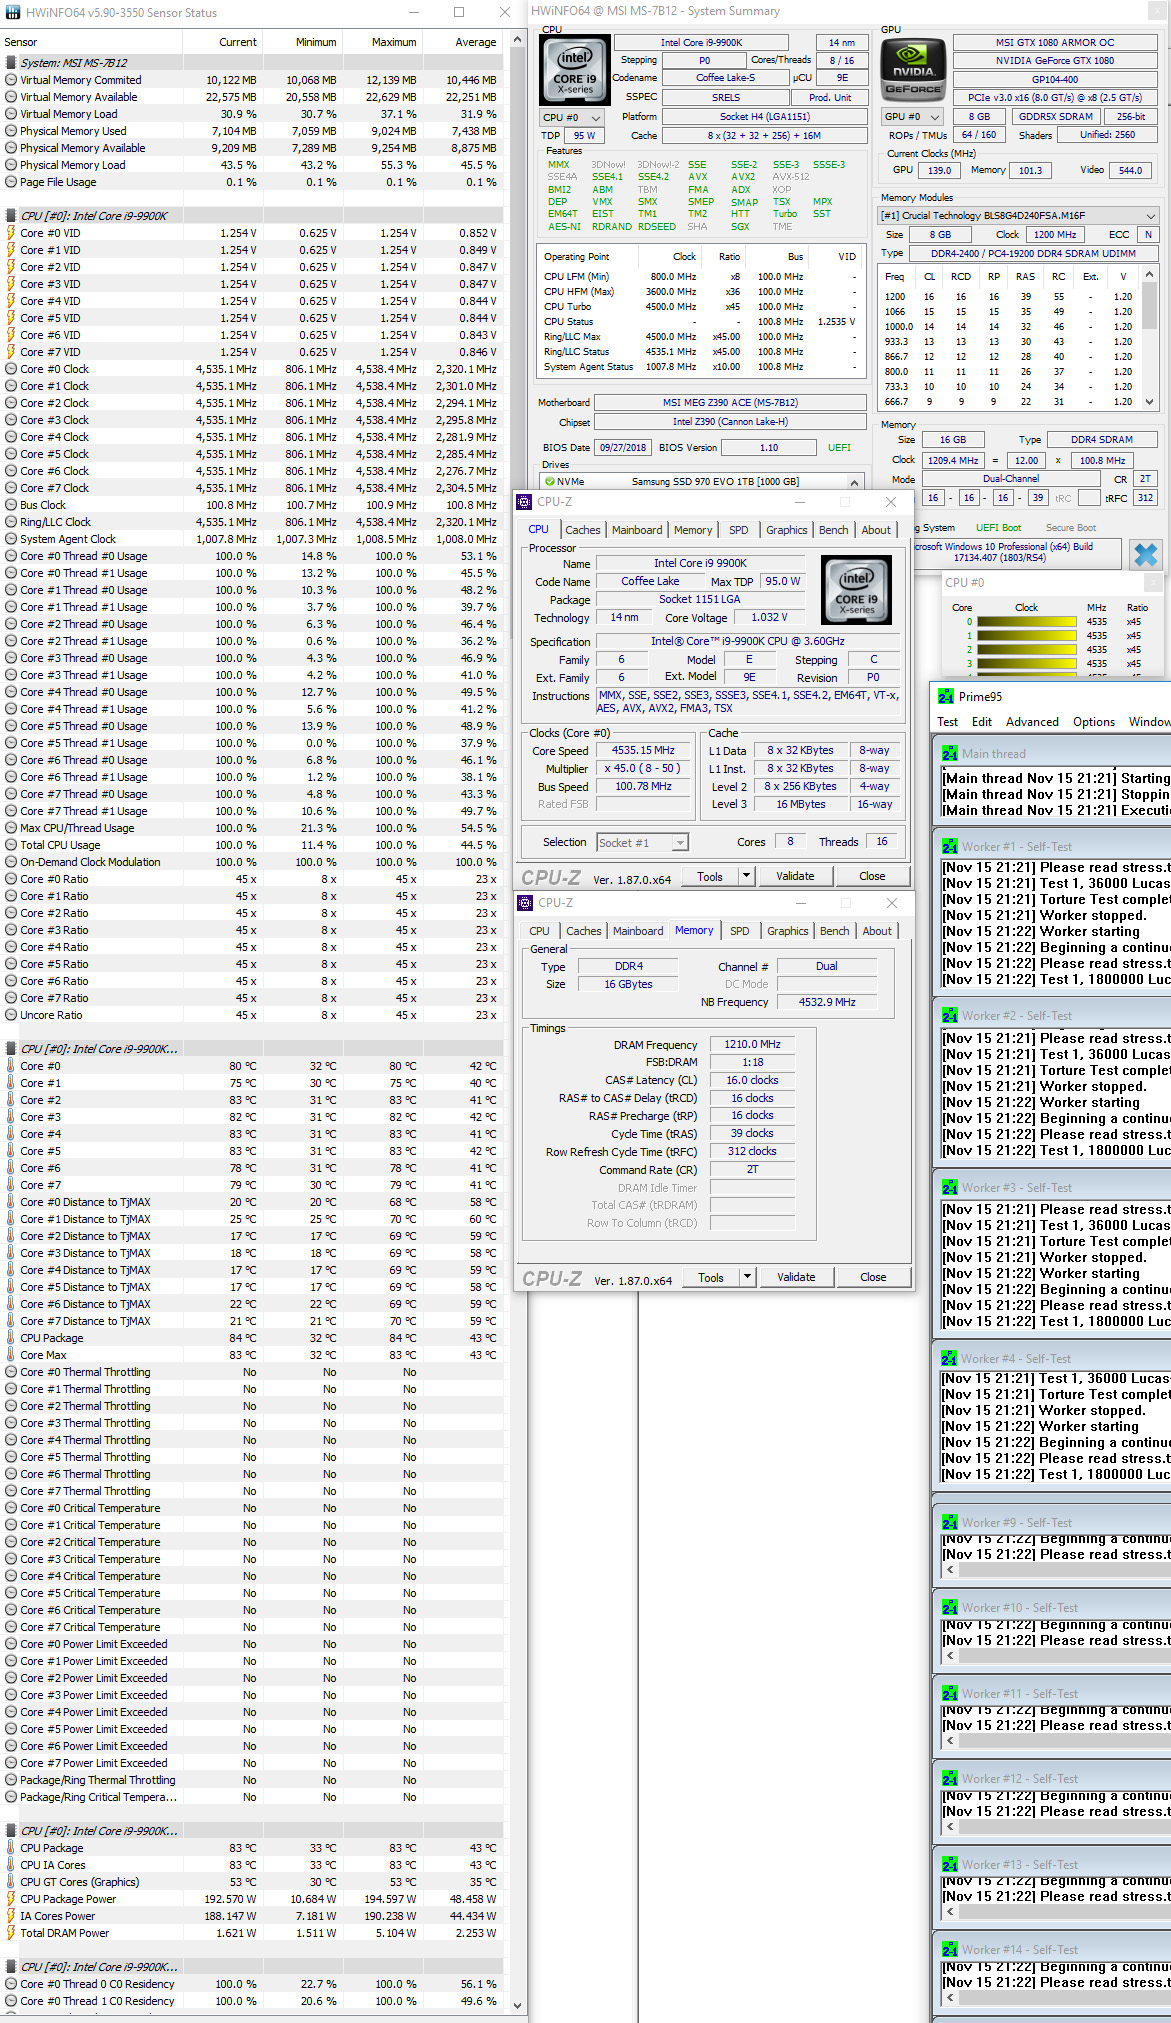Click the icon beside CPU Package Power row

pyautogui.click(x=11, y=1899)
